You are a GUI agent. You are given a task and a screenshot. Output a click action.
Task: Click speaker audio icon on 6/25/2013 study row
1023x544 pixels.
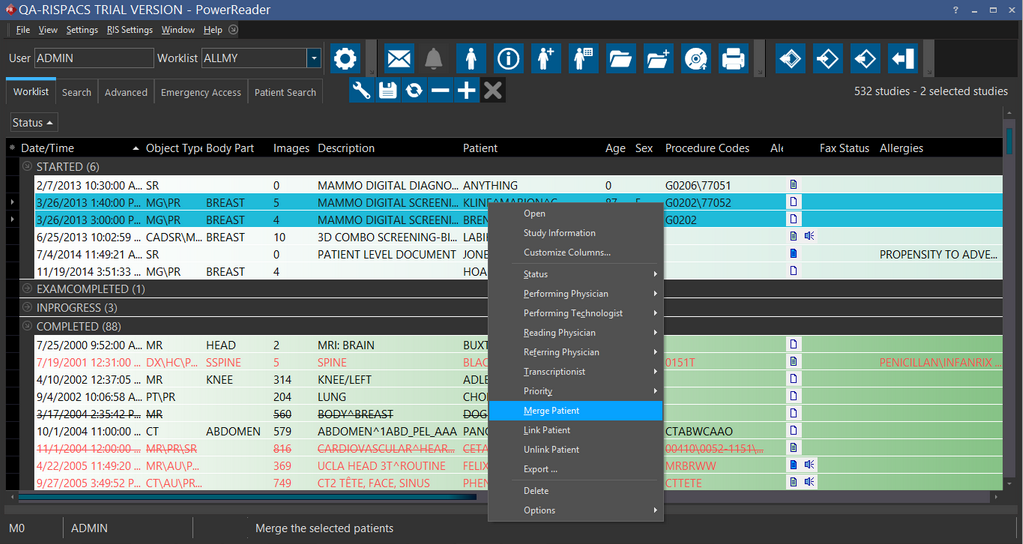tap(809, 237)
